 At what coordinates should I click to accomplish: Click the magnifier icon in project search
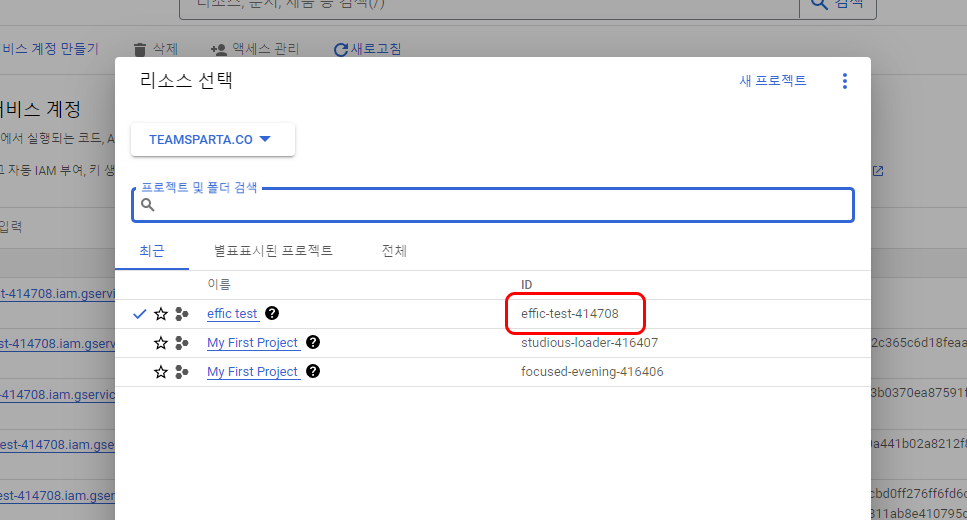[x=148, y=205]
